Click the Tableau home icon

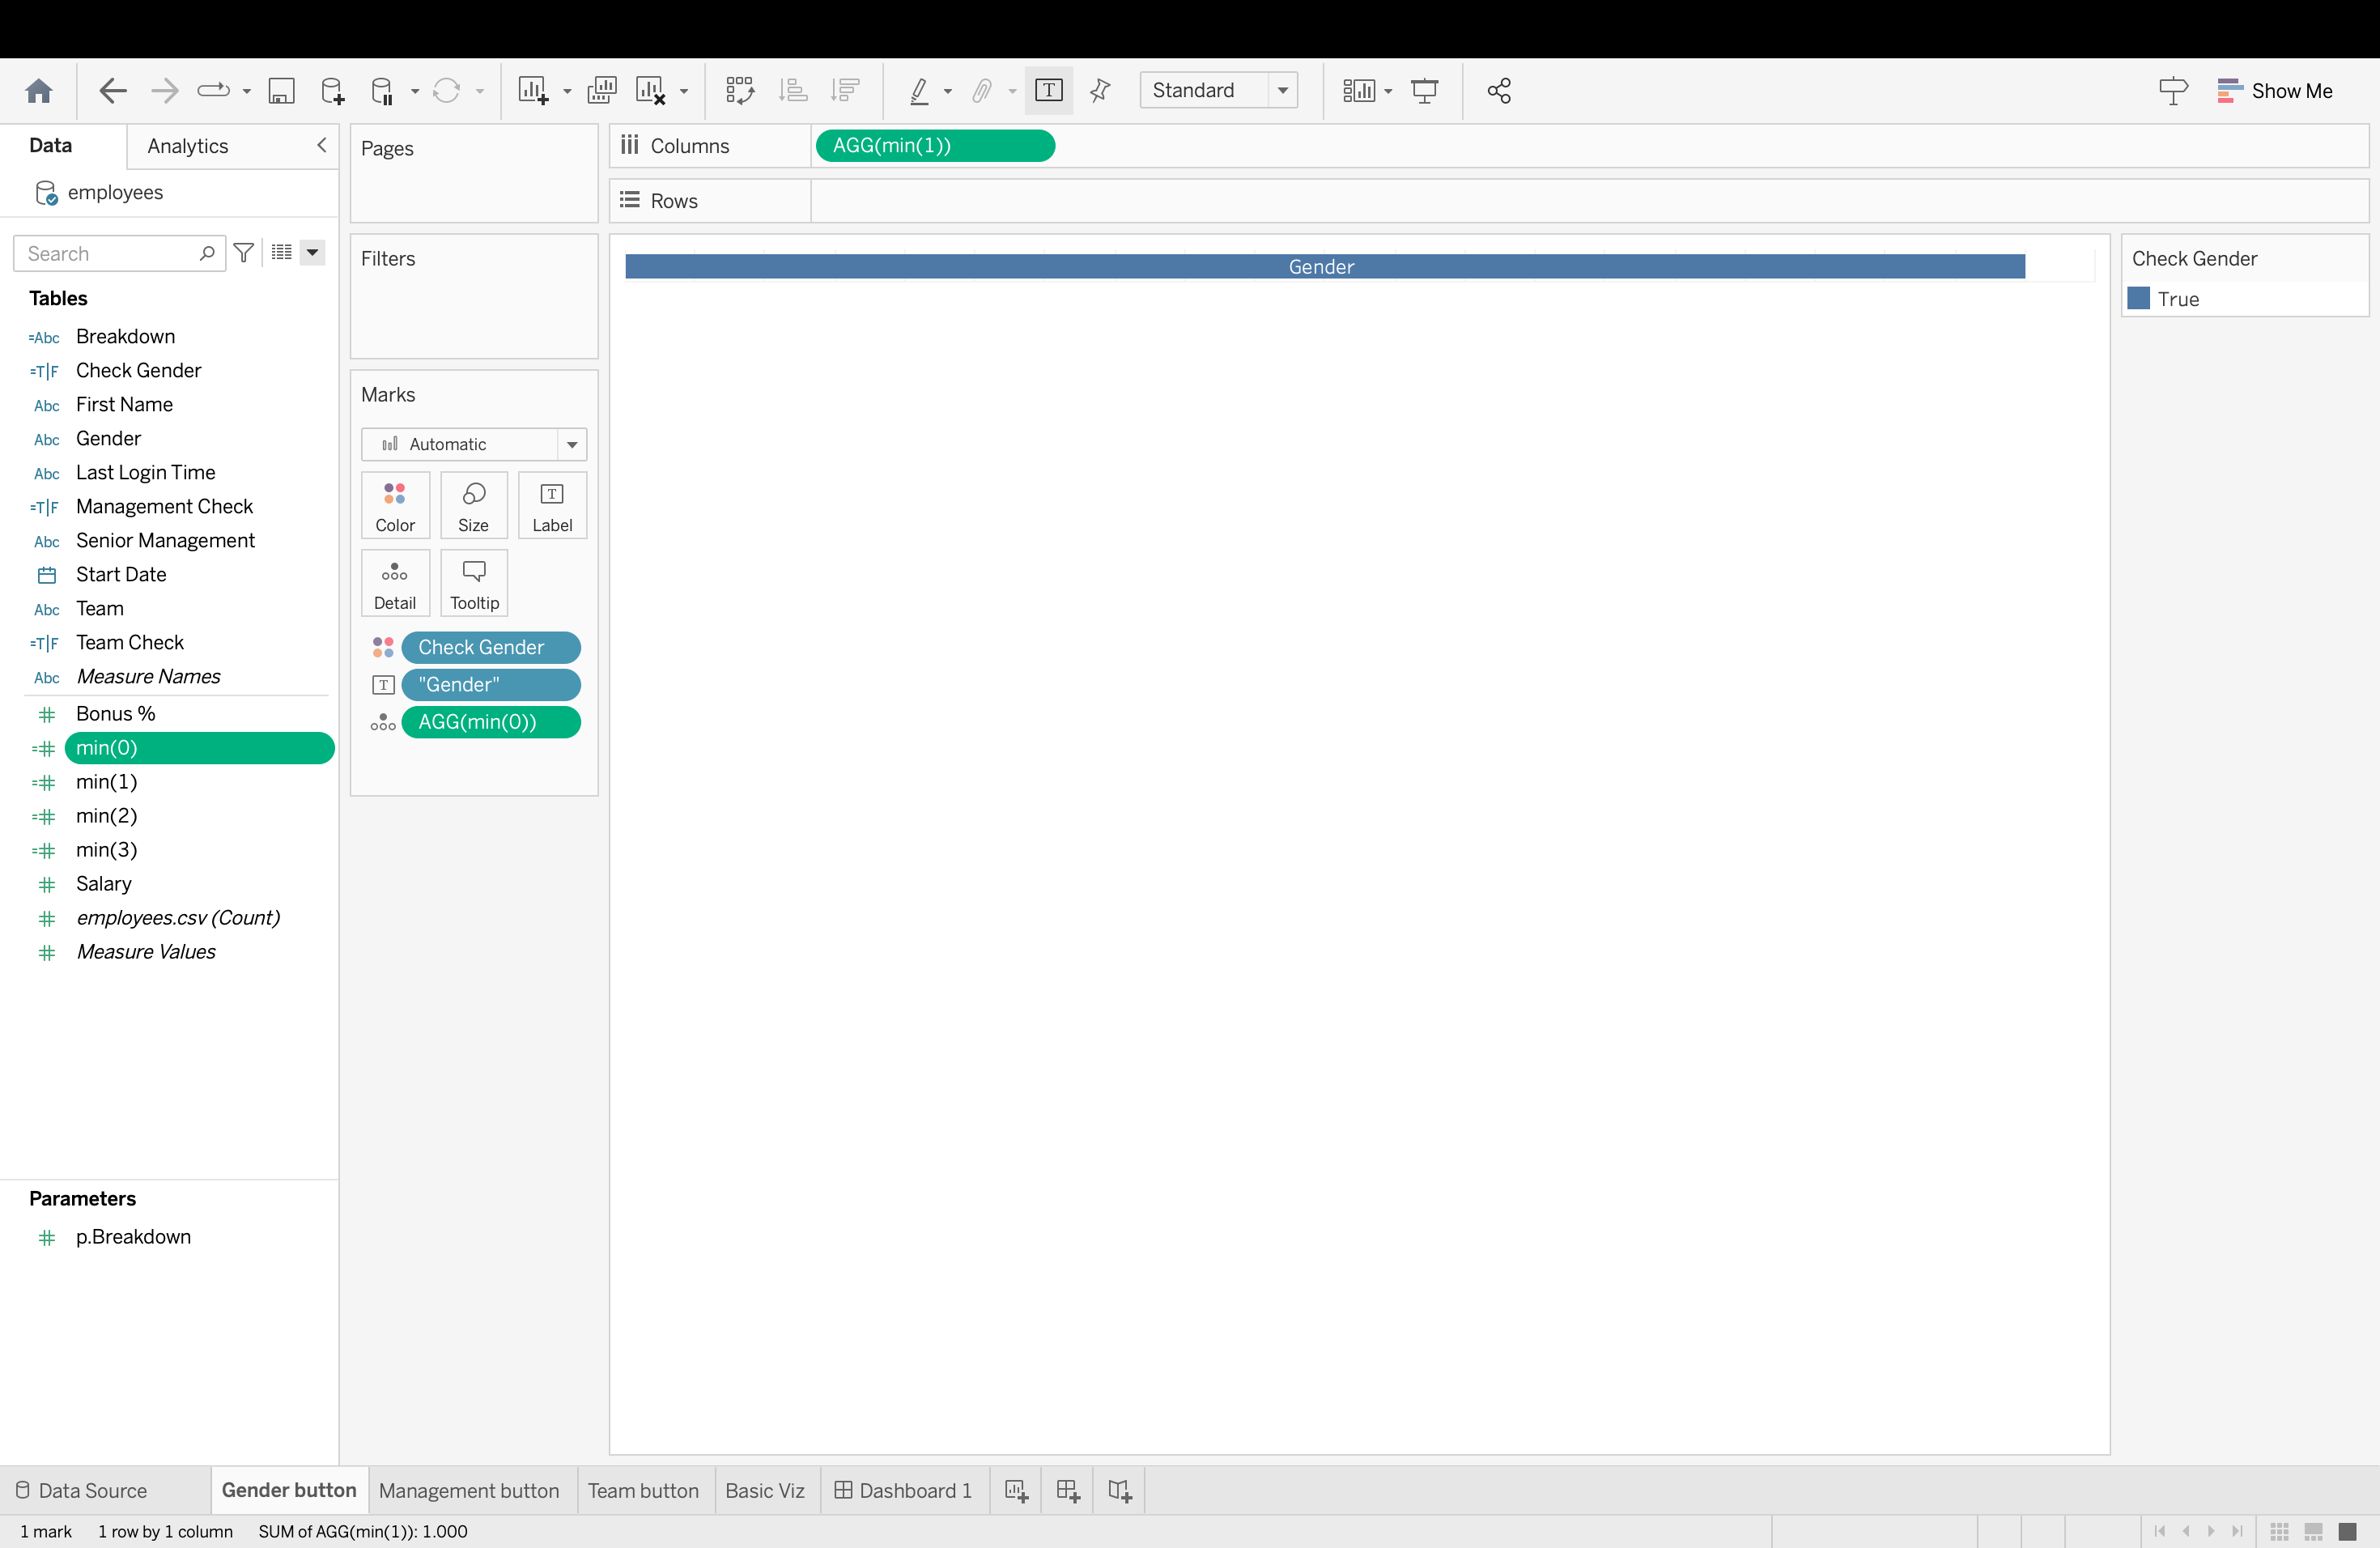(39, 91)
